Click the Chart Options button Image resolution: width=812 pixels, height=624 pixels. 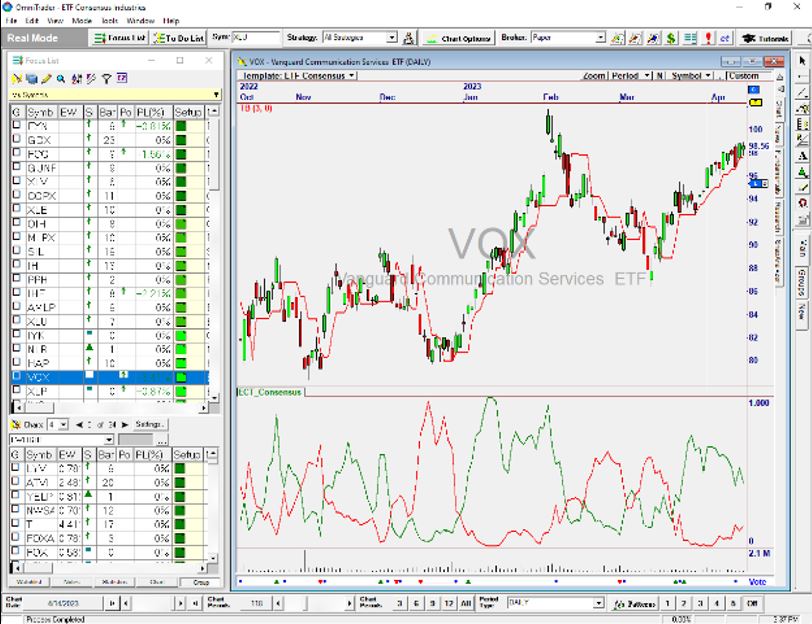tap(459, 38)
